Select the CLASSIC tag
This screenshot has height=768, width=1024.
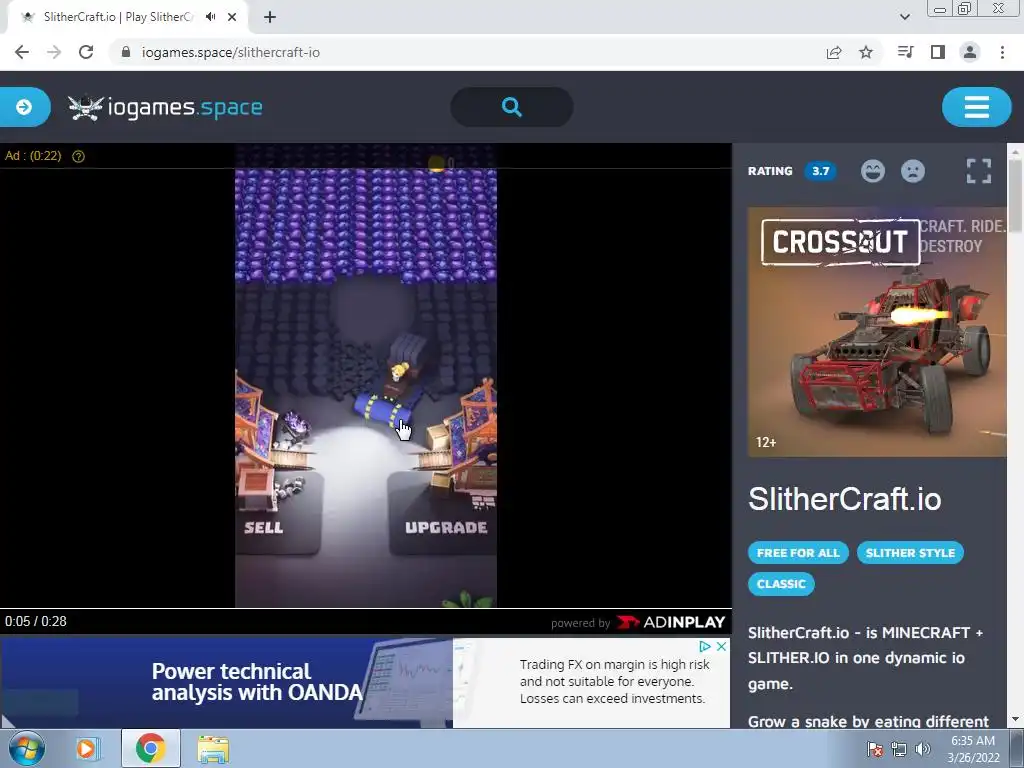point(781,584)
